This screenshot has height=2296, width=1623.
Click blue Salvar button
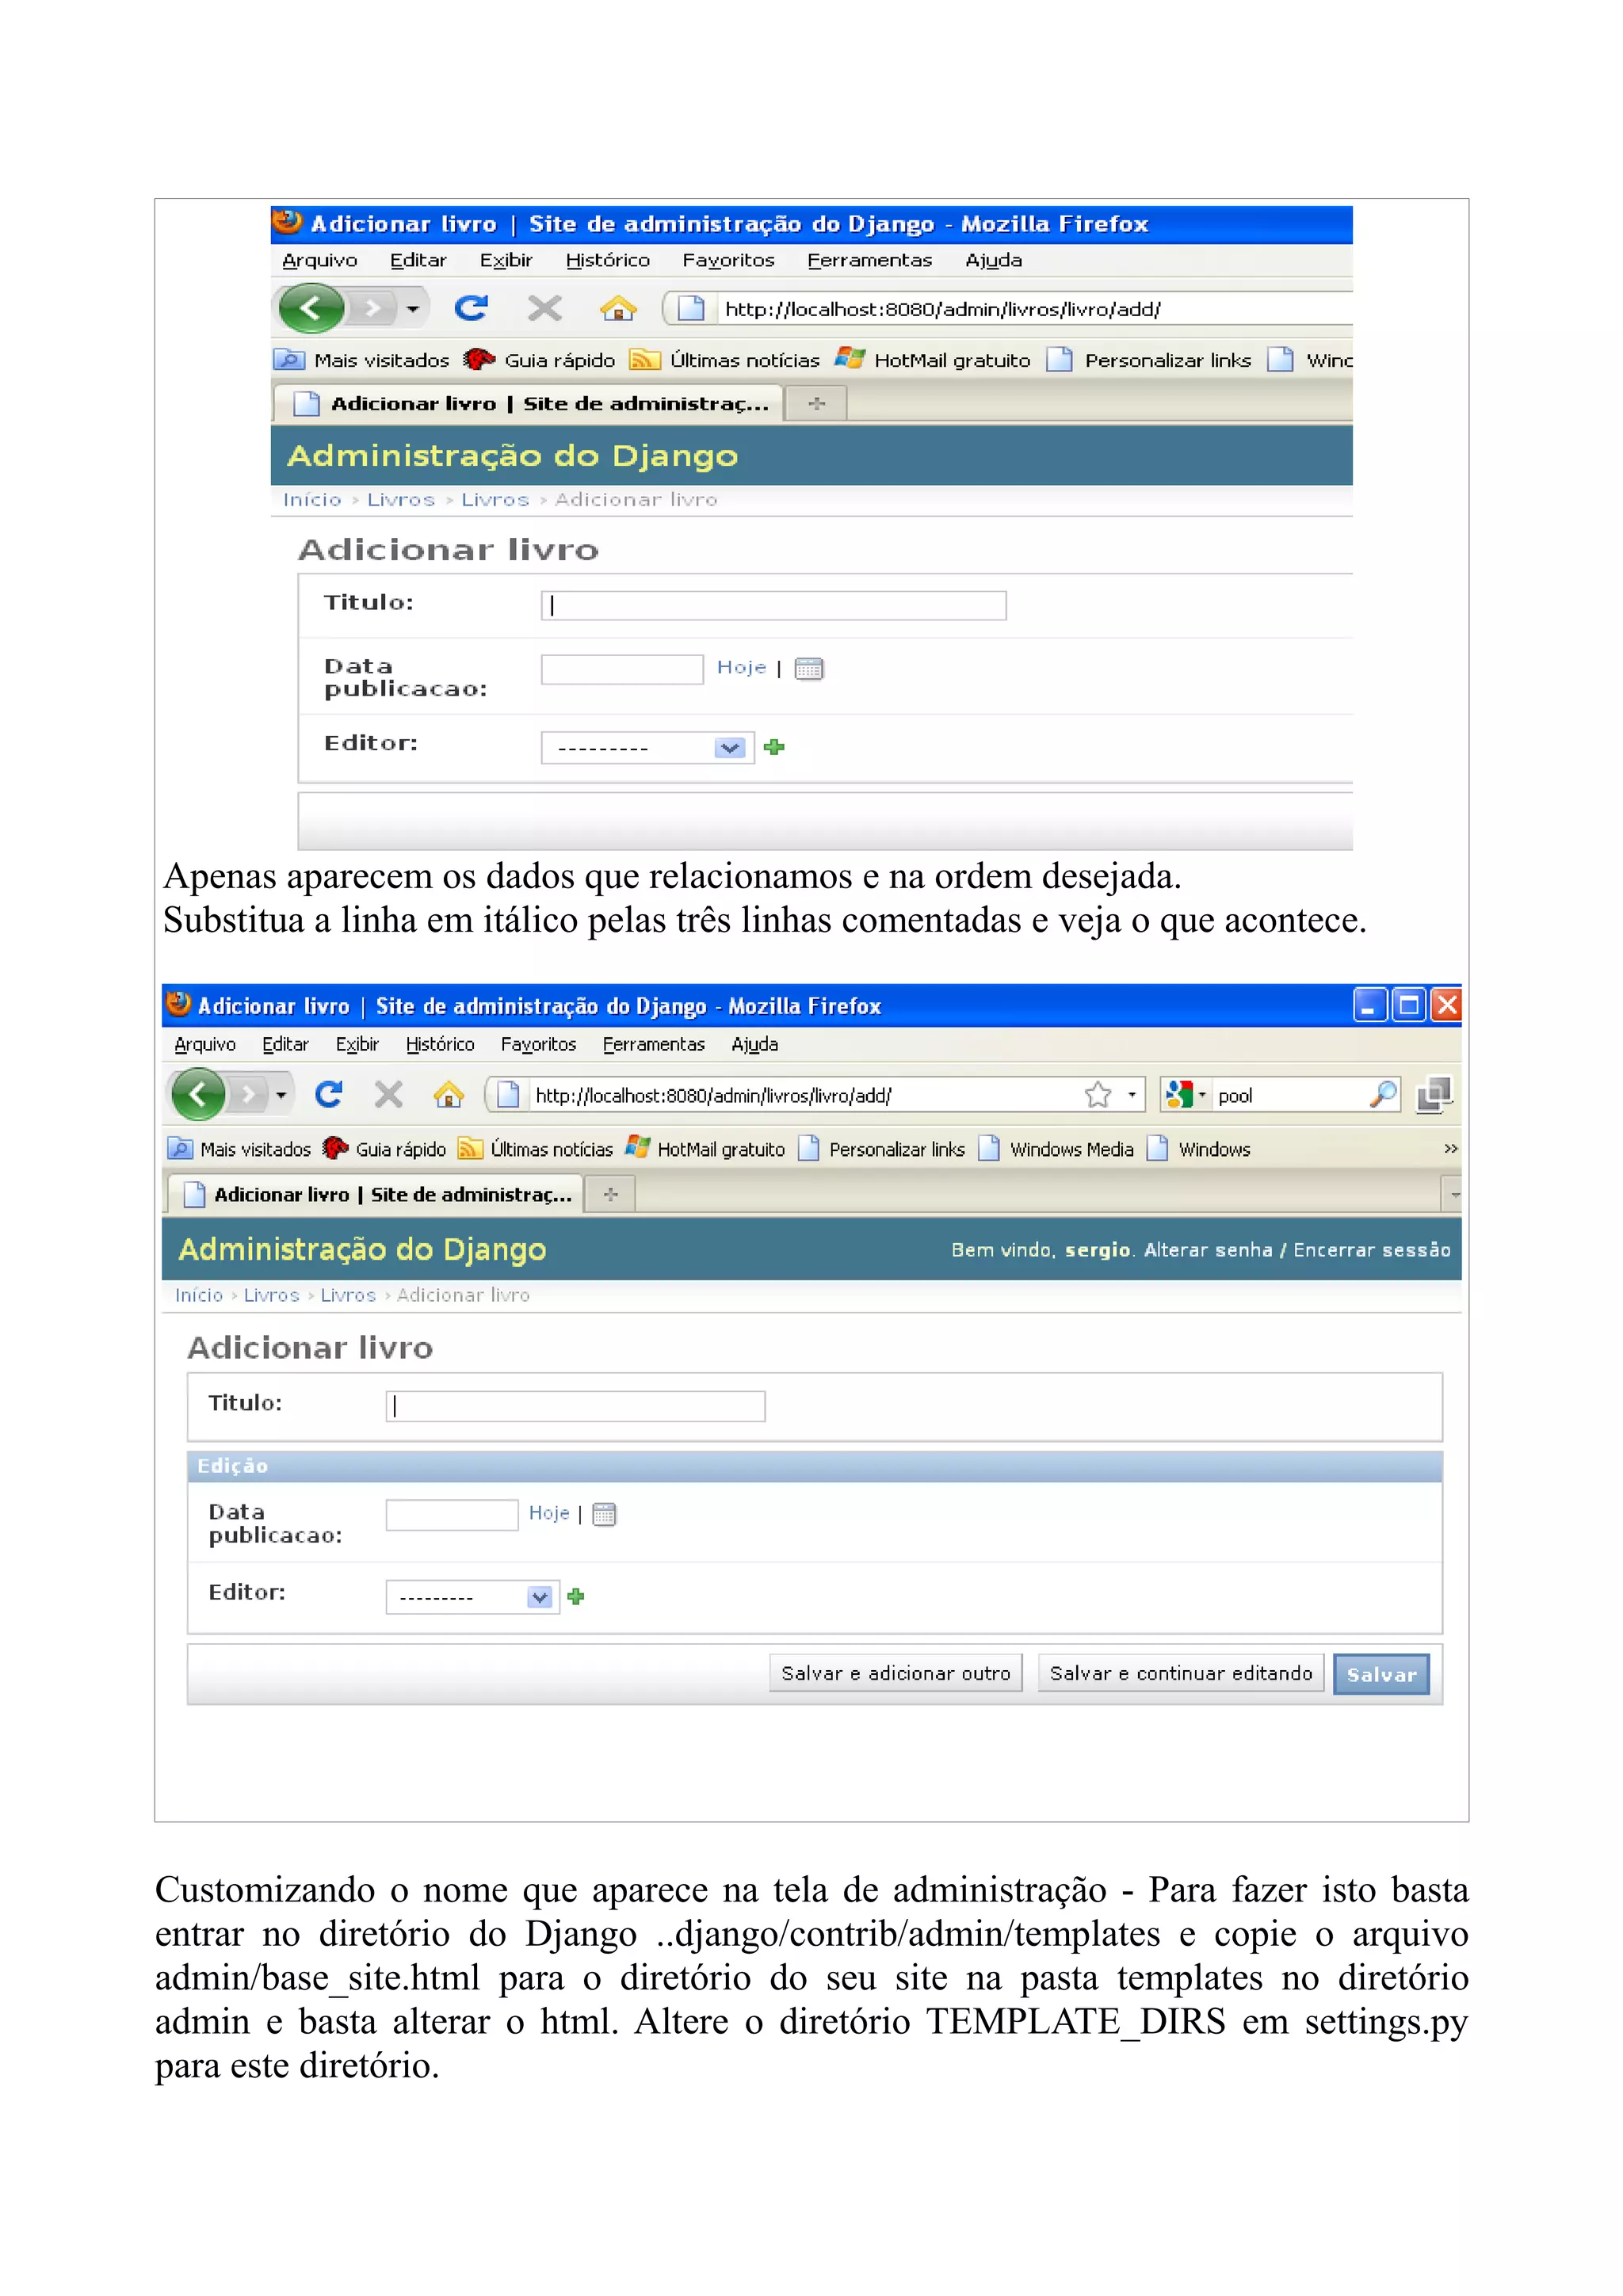pyautogui.click(x=1381, y=1674)
